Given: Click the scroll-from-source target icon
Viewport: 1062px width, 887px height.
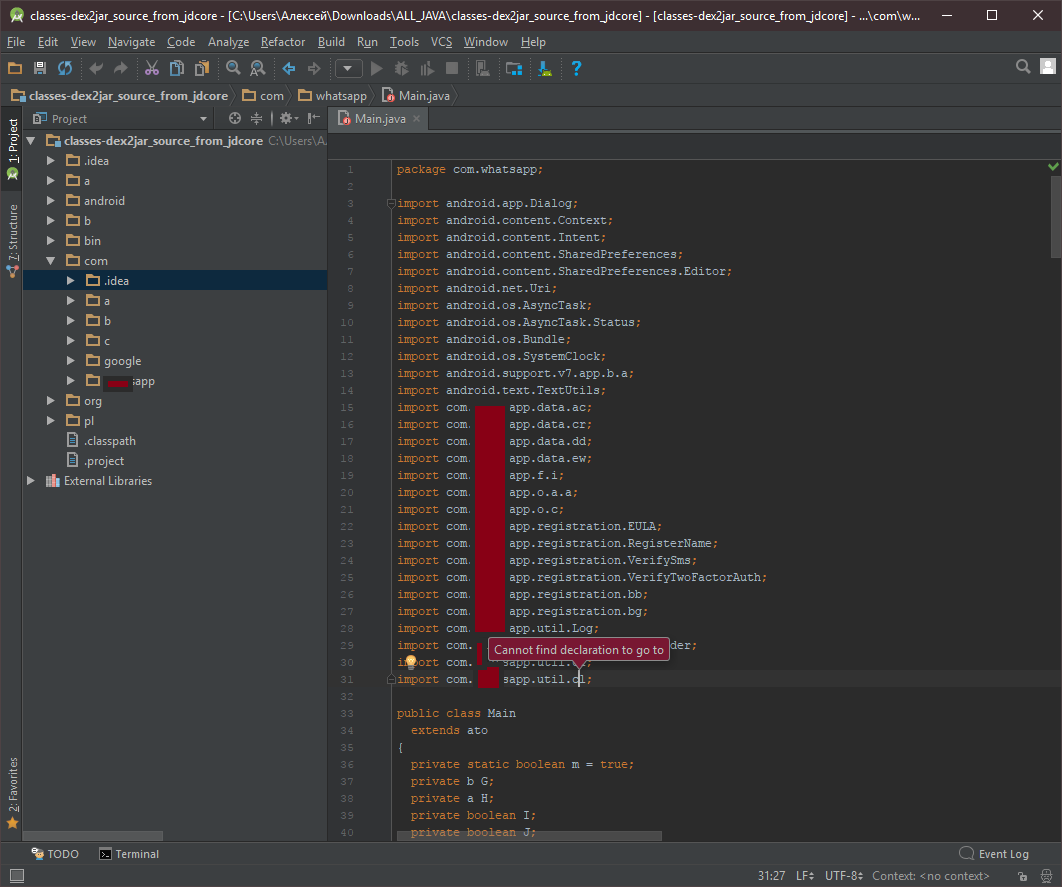Looking at the screenshot, I should pos(235,118).
